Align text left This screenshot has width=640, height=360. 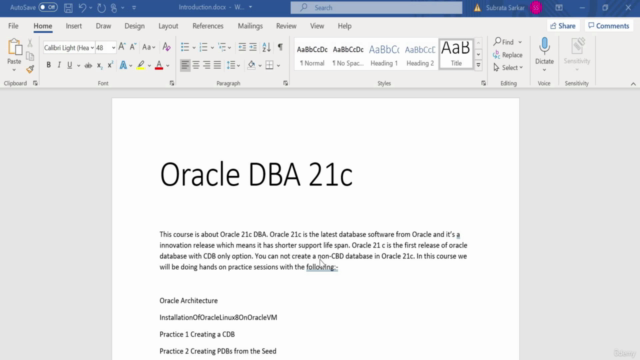click(x=185, y=65)
